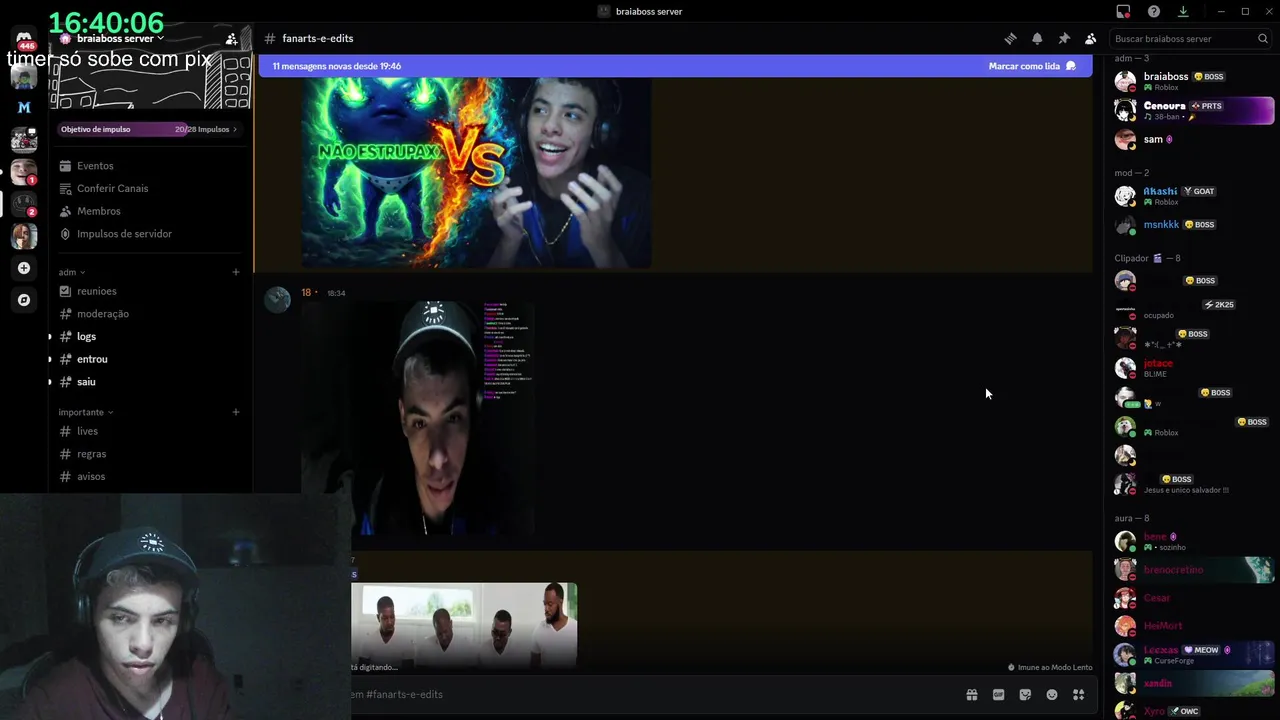Open the webcam face image from 18:34

tap(418, 419)
